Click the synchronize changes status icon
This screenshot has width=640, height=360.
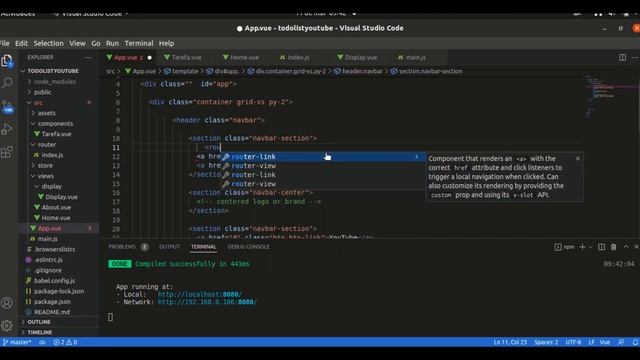pos(42,342)
